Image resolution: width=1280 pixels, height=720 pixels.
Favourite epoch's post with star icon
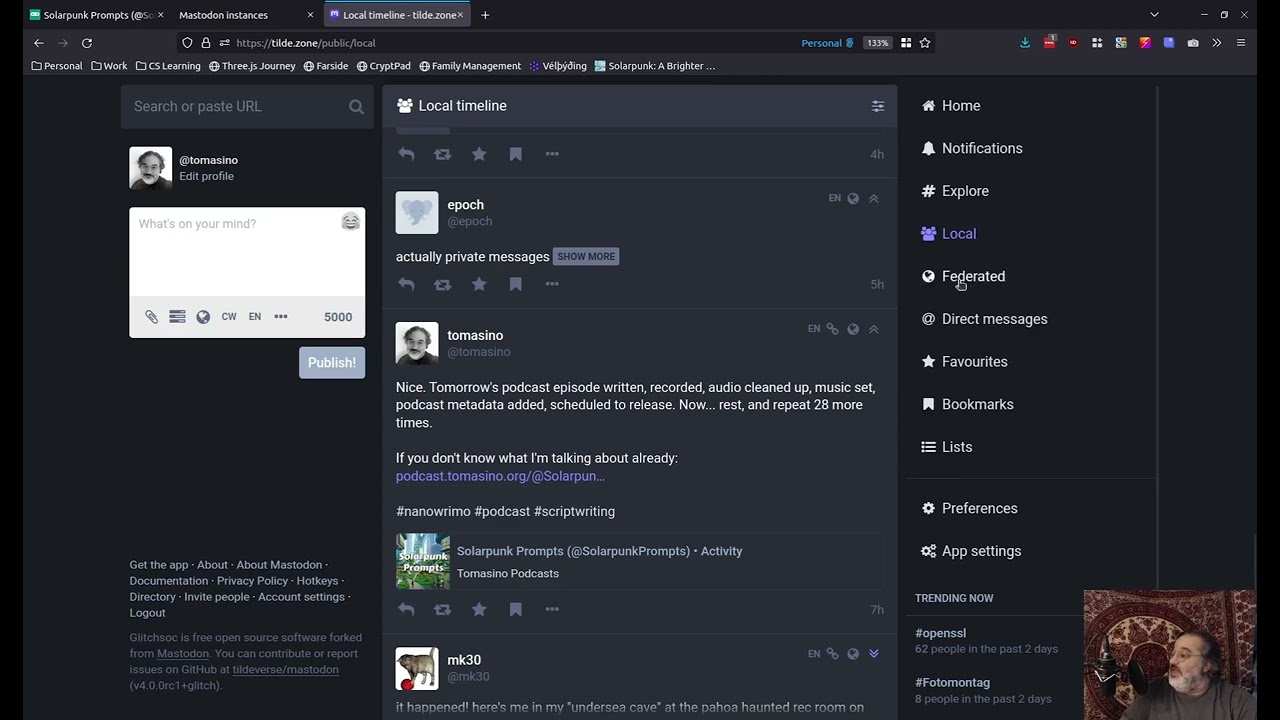click(479, 285)
